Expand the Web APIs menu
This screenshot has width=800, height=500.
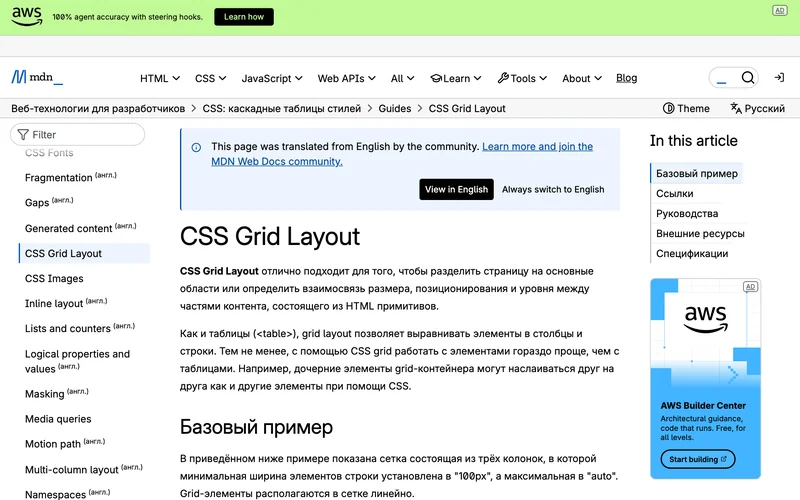pos(346,78)
